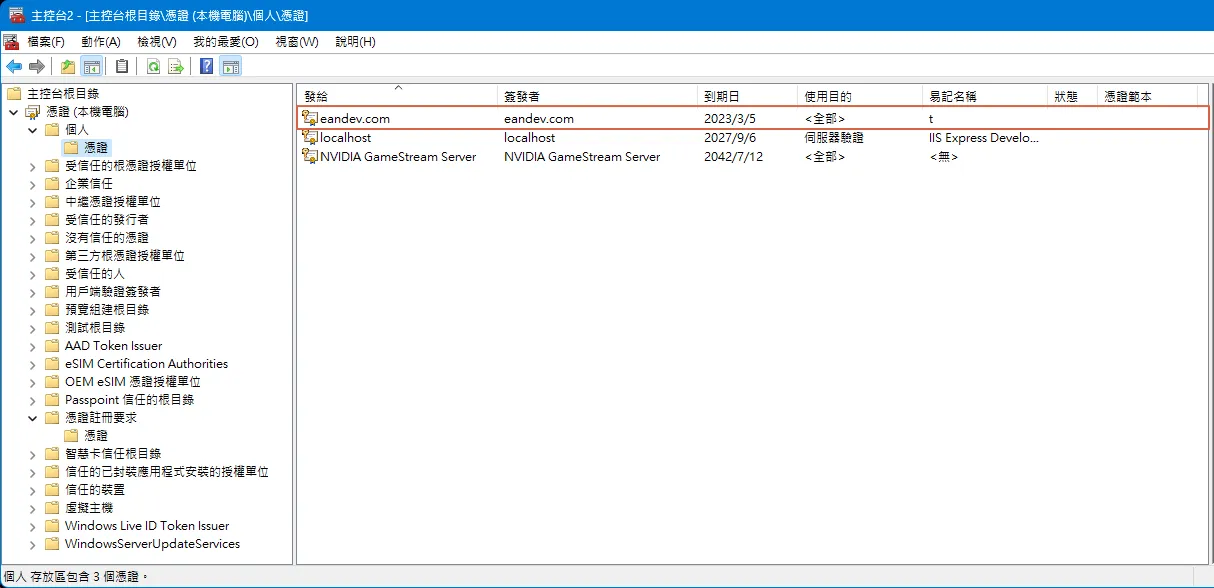
Task: Open the 檢視(V) menu
Action: [x=156, y=42]
